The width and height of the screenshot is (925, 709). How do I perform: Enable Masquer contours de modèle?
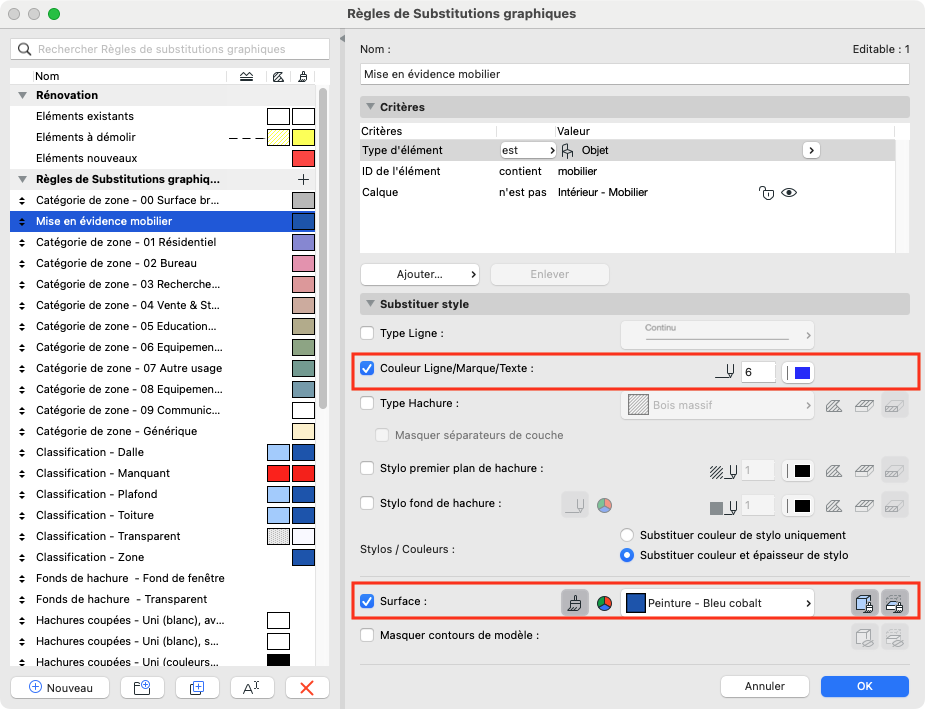(367, 635)
